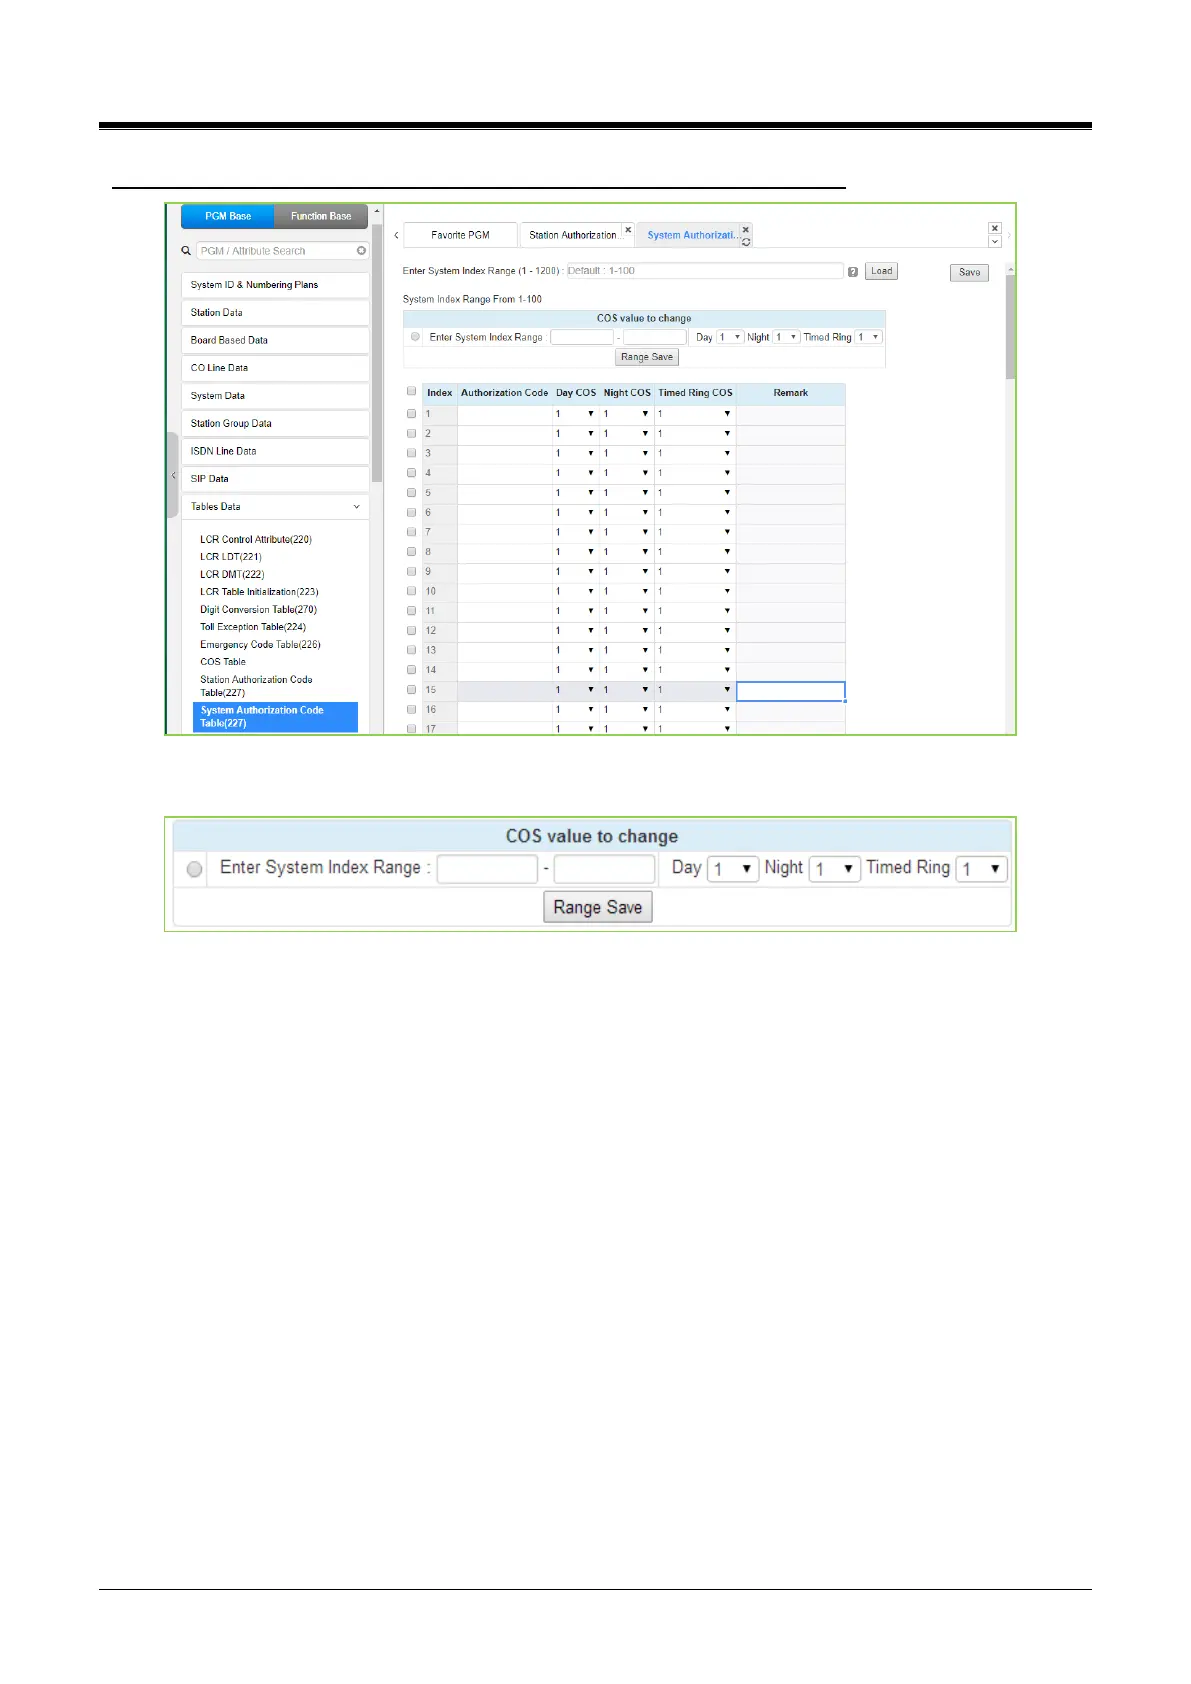Check the checkbox for index 16
This screenshot has height=1684, width=1191.
pos(411,709)
